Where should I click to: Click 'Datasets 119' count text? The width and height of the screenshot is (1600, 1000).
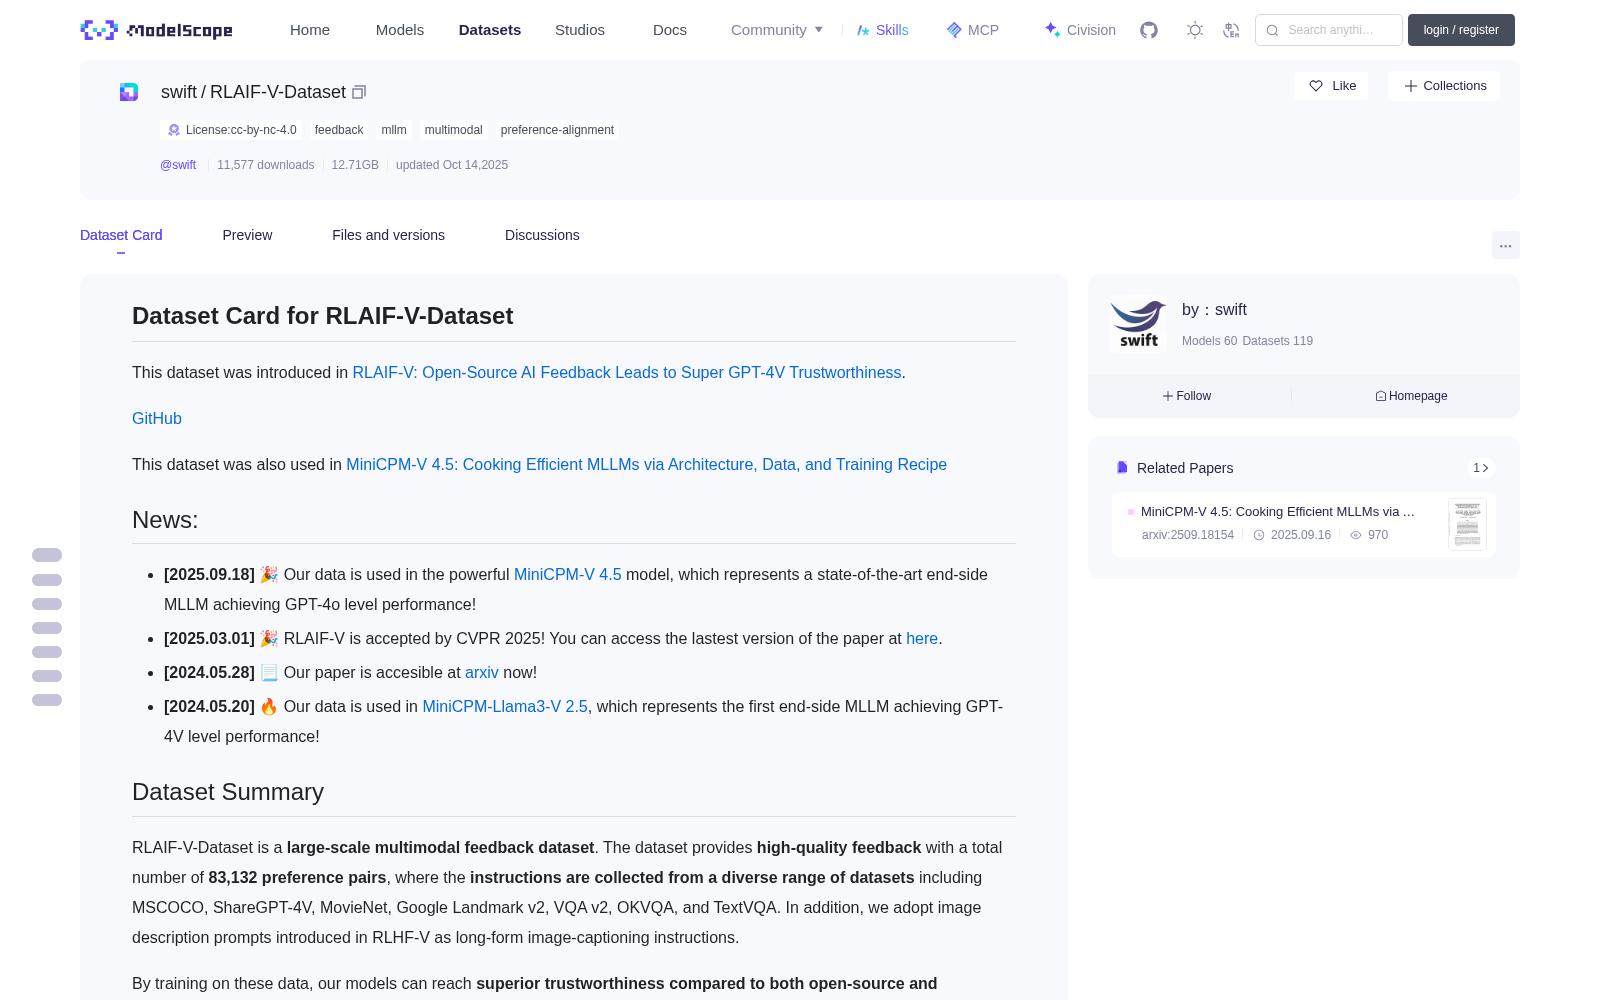click(x=1277, y=341)
